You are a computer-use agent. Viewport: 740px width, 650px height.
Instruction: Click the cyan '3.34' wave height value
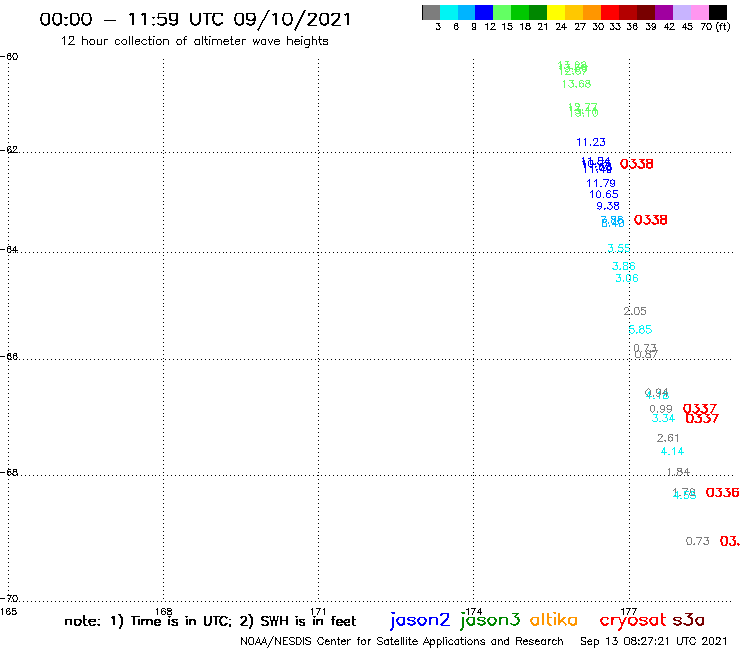pyautogui.click(x=664, y=418)
